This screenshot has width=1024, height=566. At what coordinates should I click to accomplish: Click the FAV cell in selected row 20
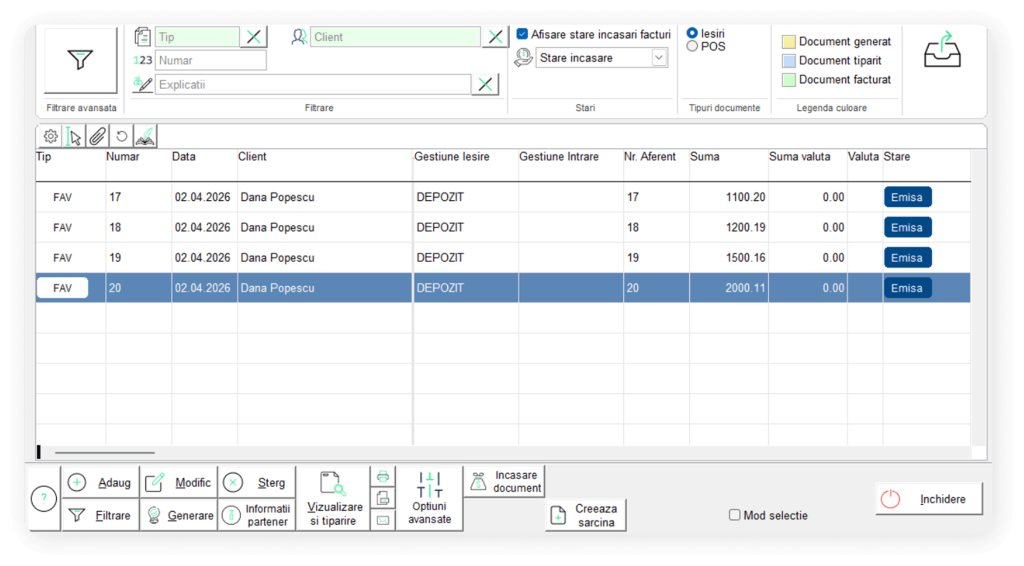pos(63,288)
